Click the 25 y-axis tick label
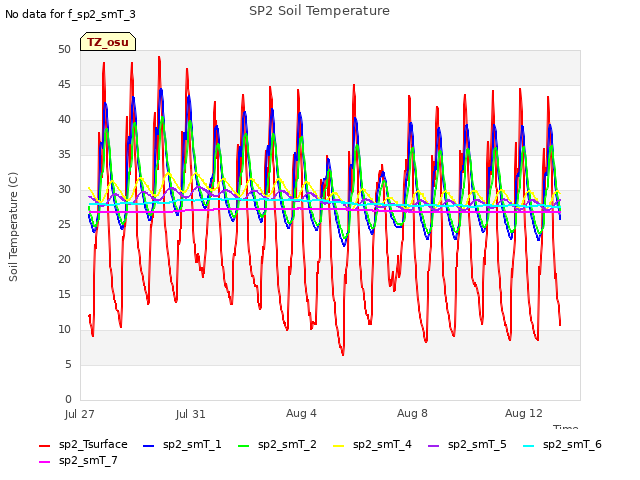Image resolution: width=640 pixels, height=480 pixels. click(x=64, y=225)
